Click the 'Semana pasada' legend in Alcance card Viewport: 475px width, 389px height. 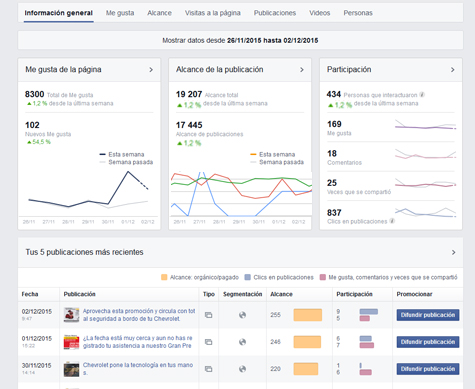(277, 162)
